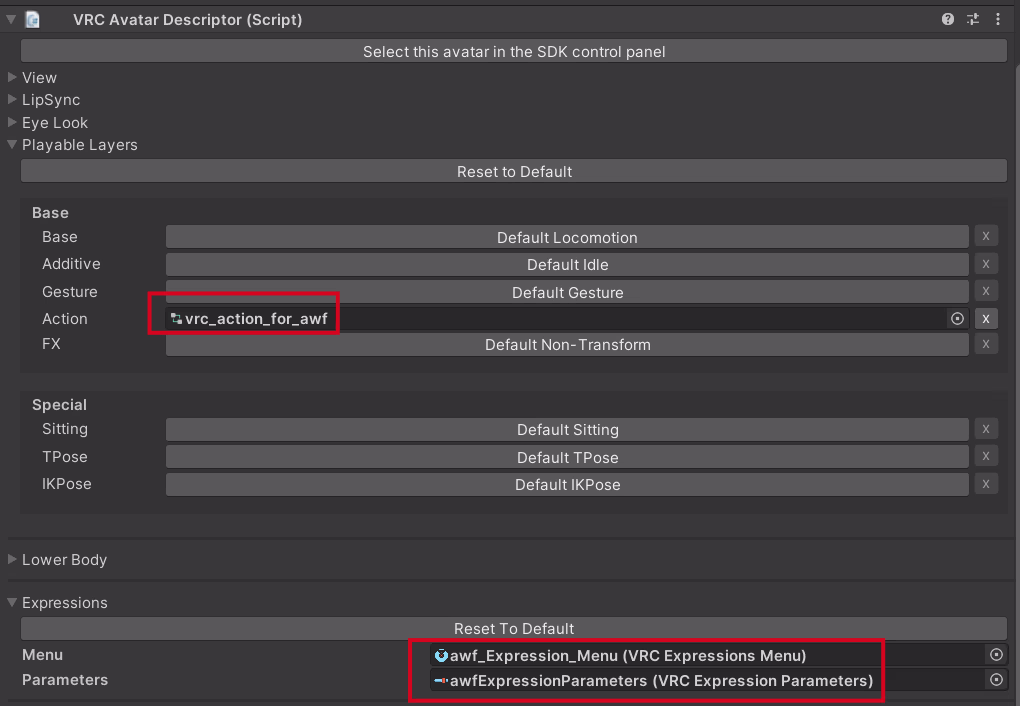
Task: Click the Default Gesture button
Action: 567,292
